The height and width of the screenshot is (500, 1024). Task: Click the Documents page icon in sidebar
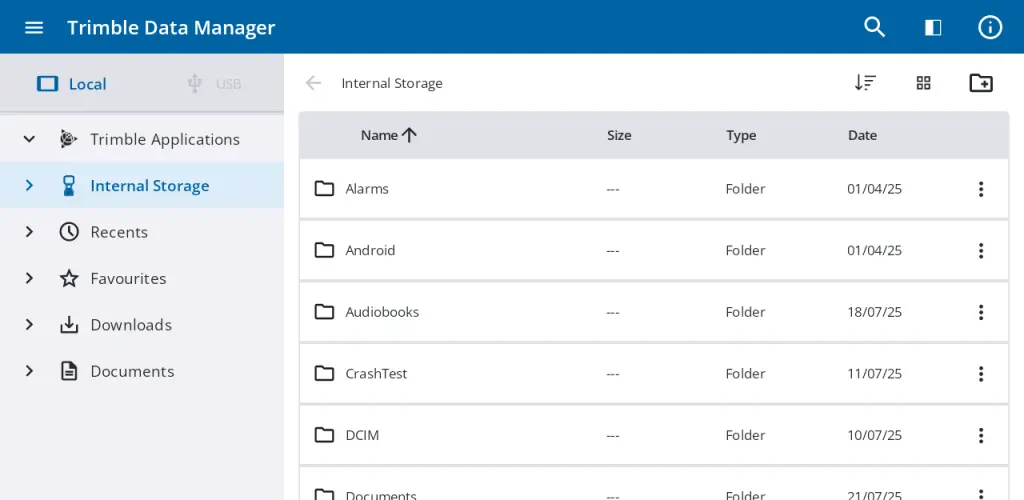pyautogui.click(x=69, y=371)
